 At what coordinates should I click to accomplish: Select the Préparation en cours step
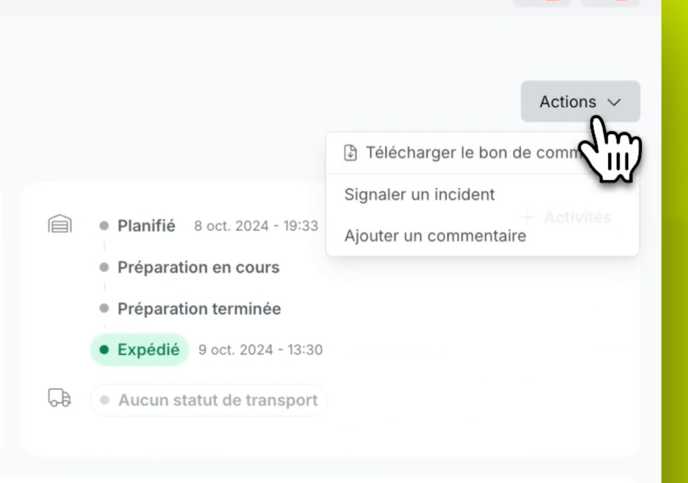coord(198,268)
